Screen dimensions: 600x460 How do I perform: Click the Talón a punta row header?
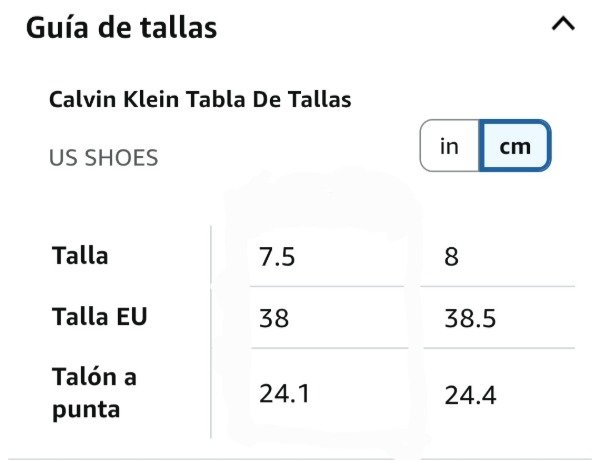tap(95, 393)
